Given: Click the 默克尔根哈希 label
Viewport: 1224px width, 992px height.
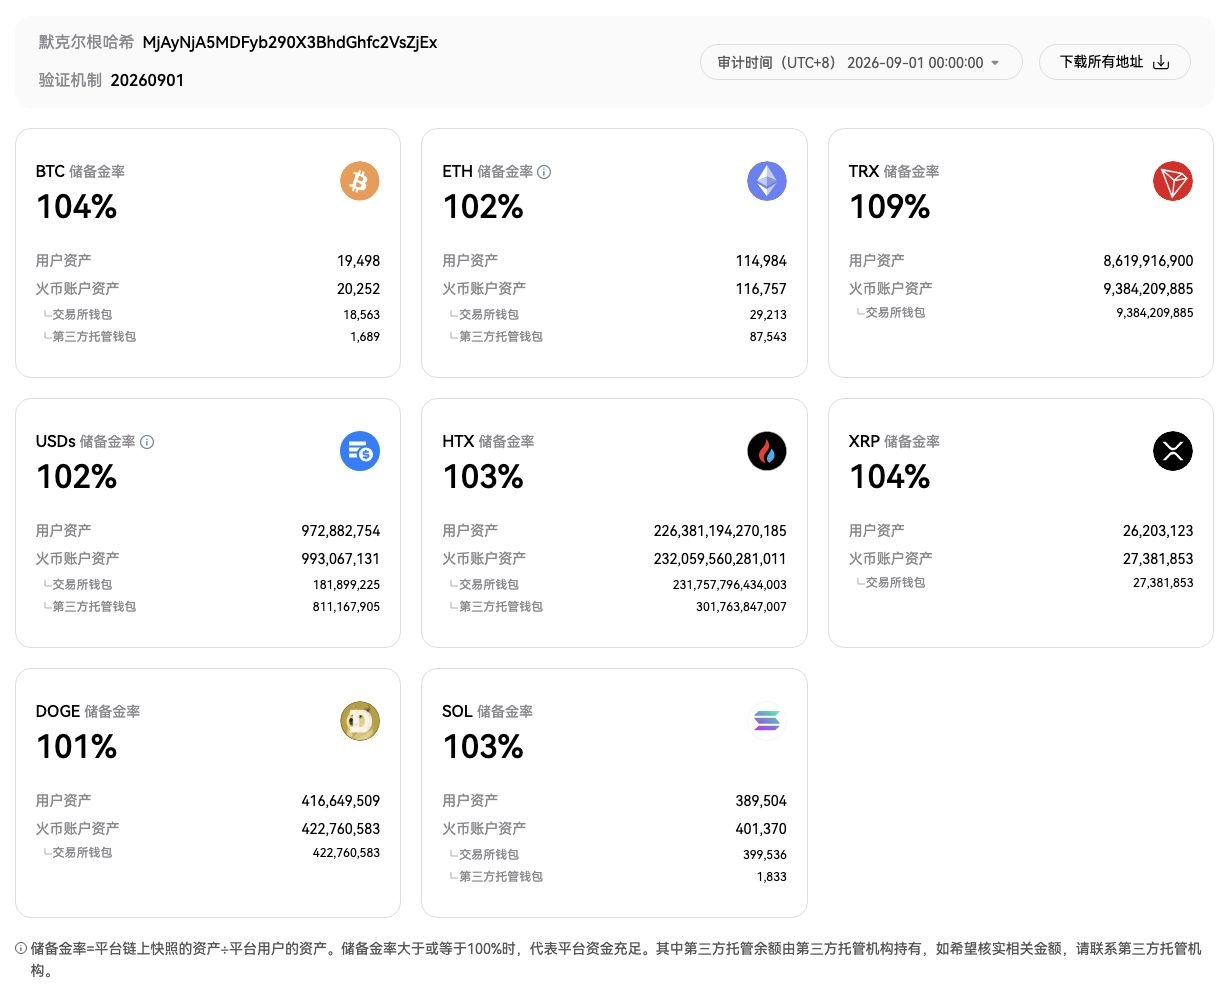Looking at the screenshot, I should [86, 42].
